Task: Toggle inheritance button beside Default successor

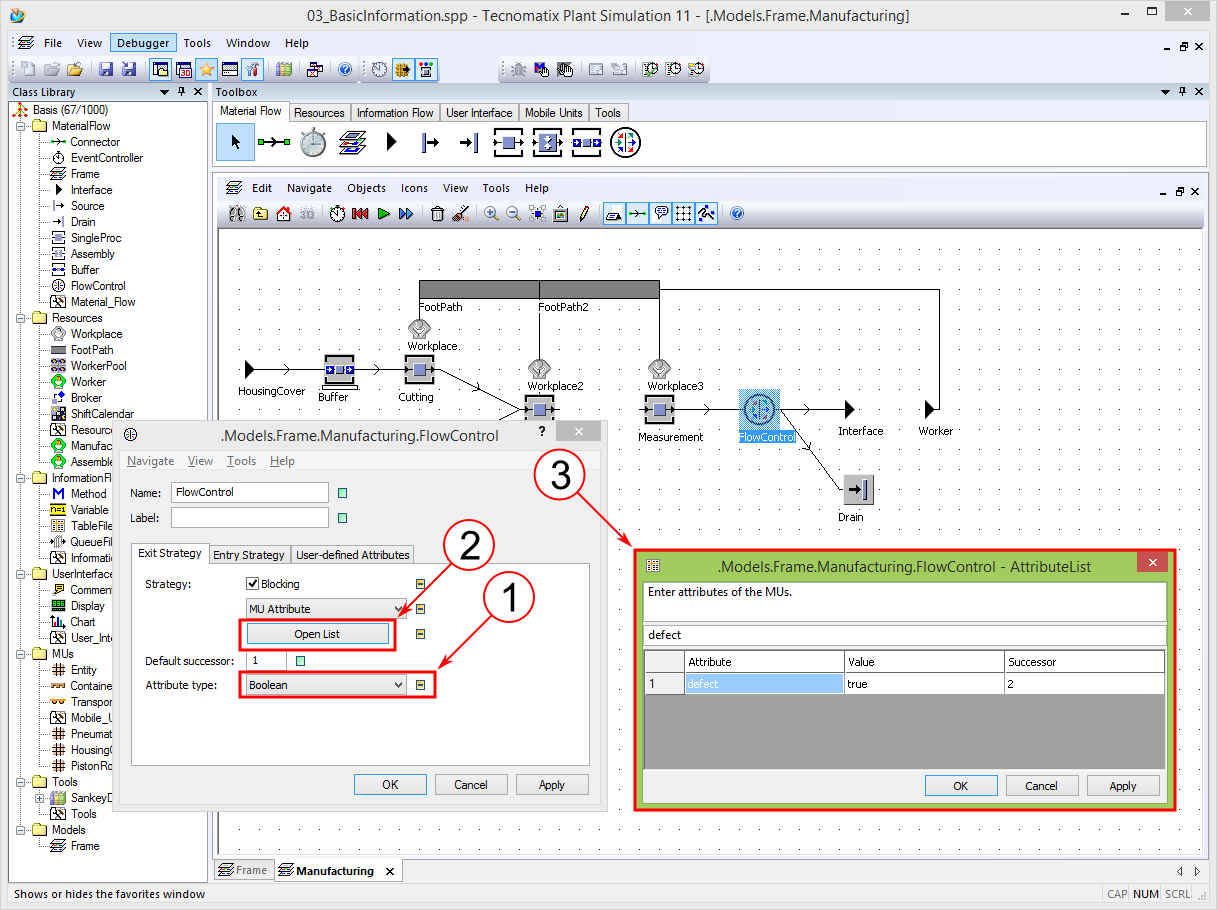Action: (x=300, y=660)
